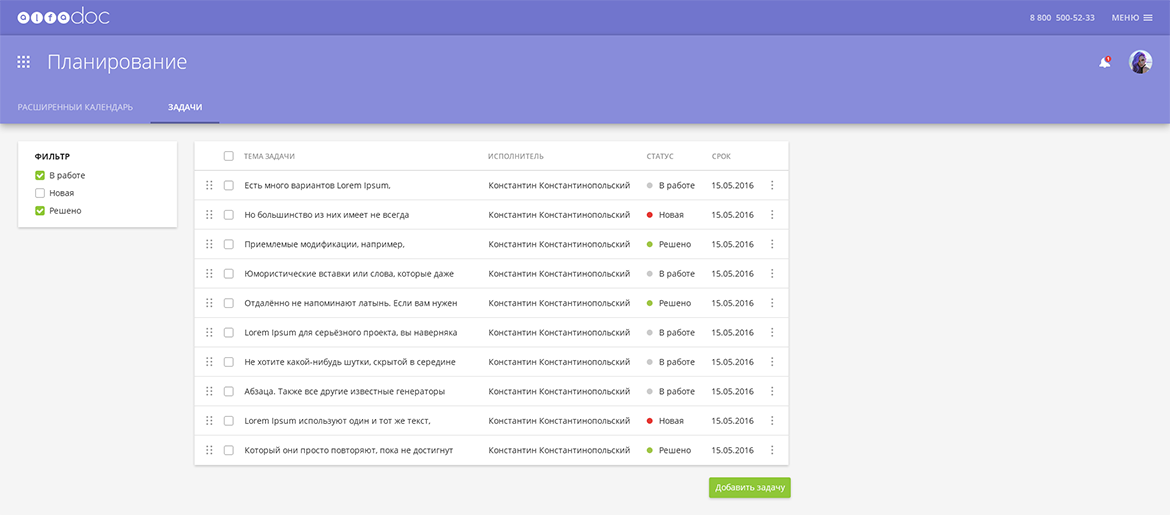Viewport: 1170px width, 515px height.
Task: Click the phone number 8 800 500-52-33
Action: pyautogui.click(x=1062, y=17)
